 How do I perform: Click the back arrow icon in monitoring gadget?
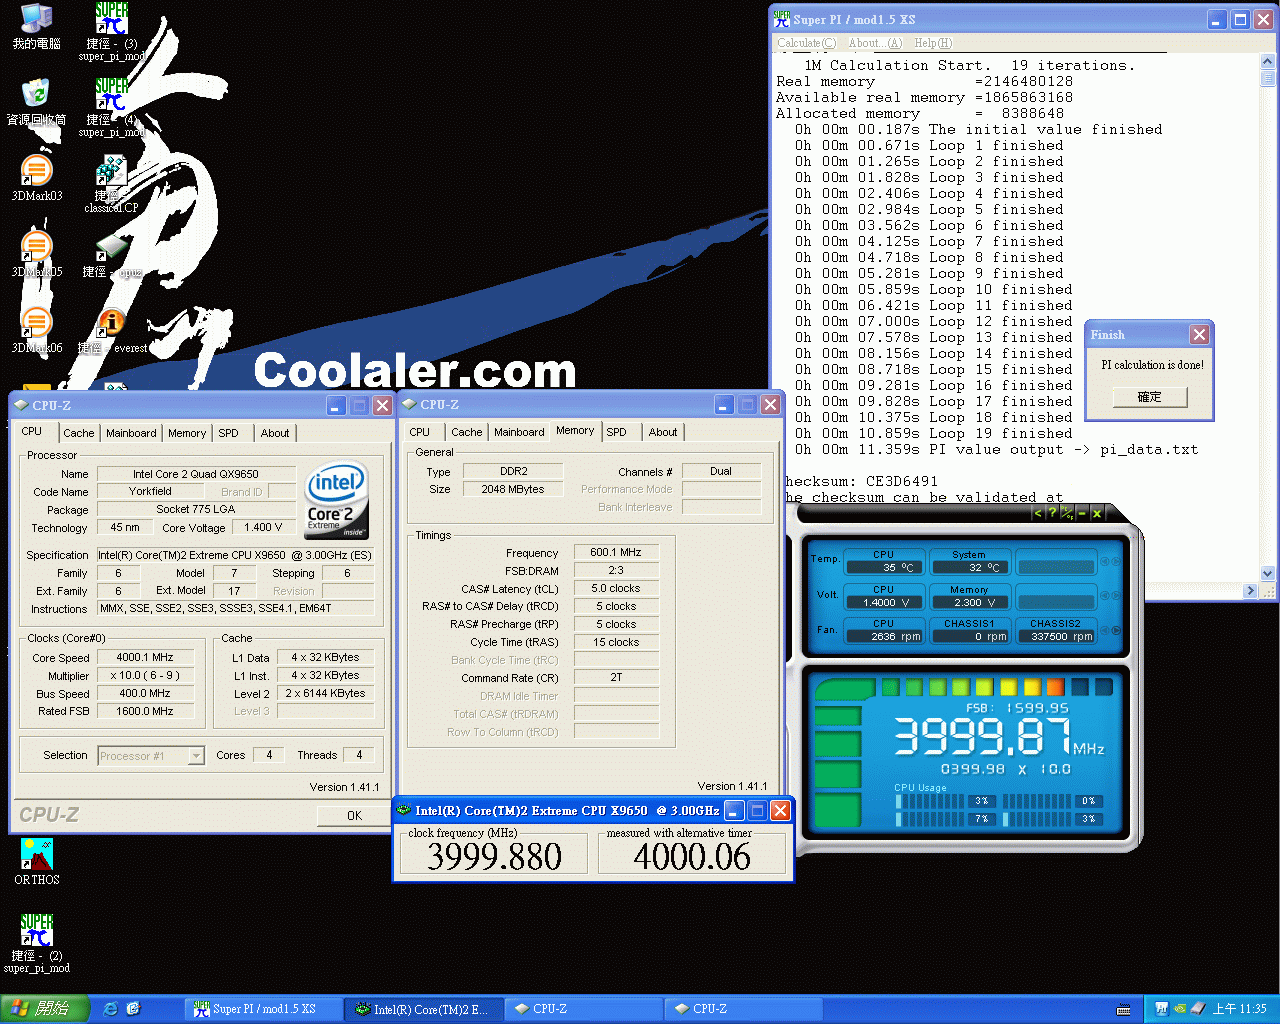tap(1037, 513)
